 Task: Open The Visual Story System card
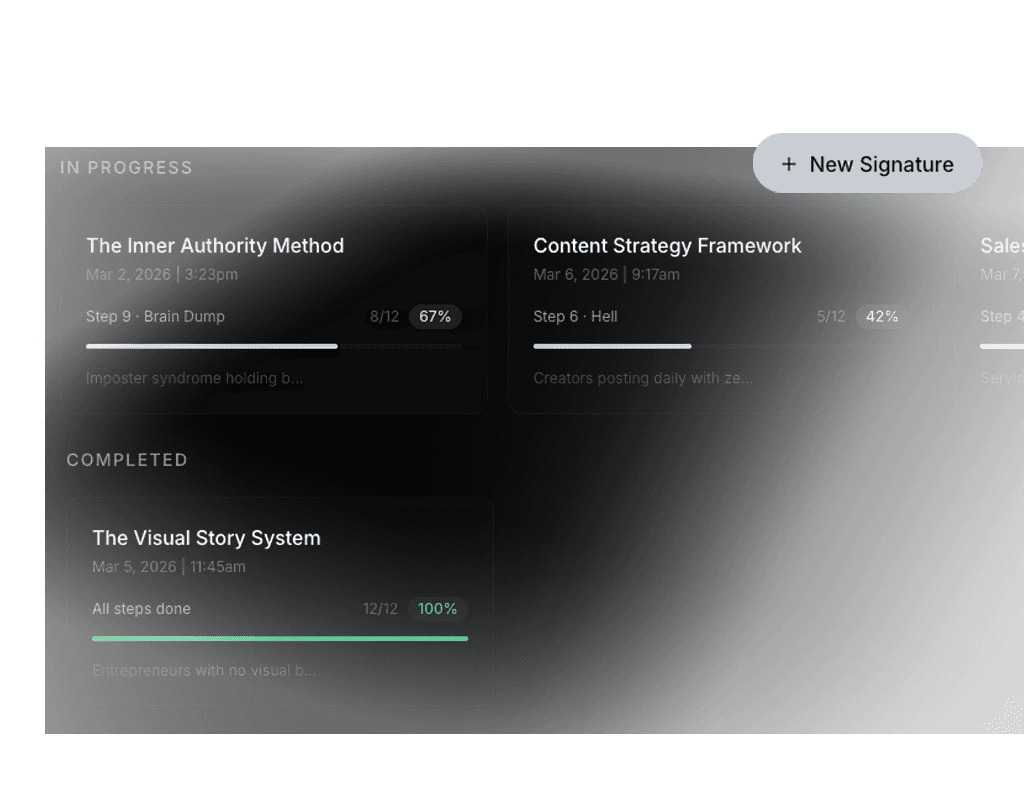[280, 602]
